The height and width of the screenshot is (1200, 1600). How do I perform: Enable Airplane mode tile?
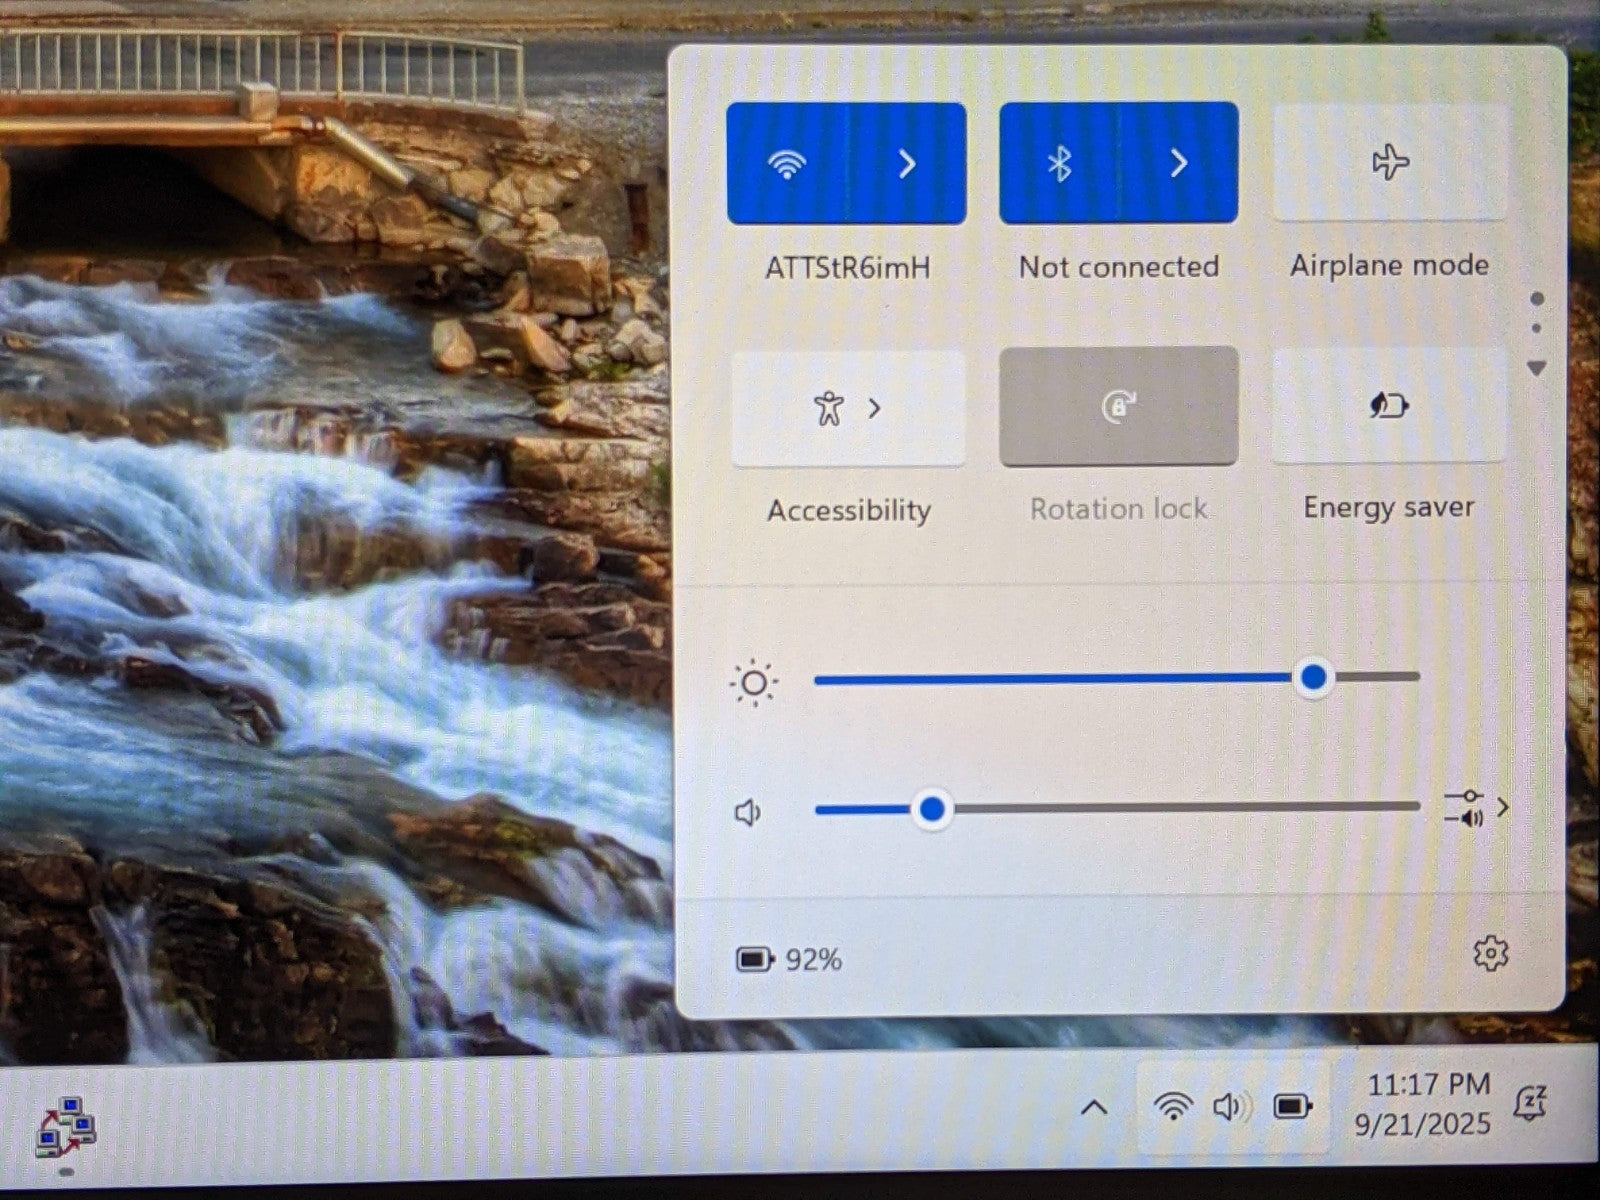[1389, 163]
